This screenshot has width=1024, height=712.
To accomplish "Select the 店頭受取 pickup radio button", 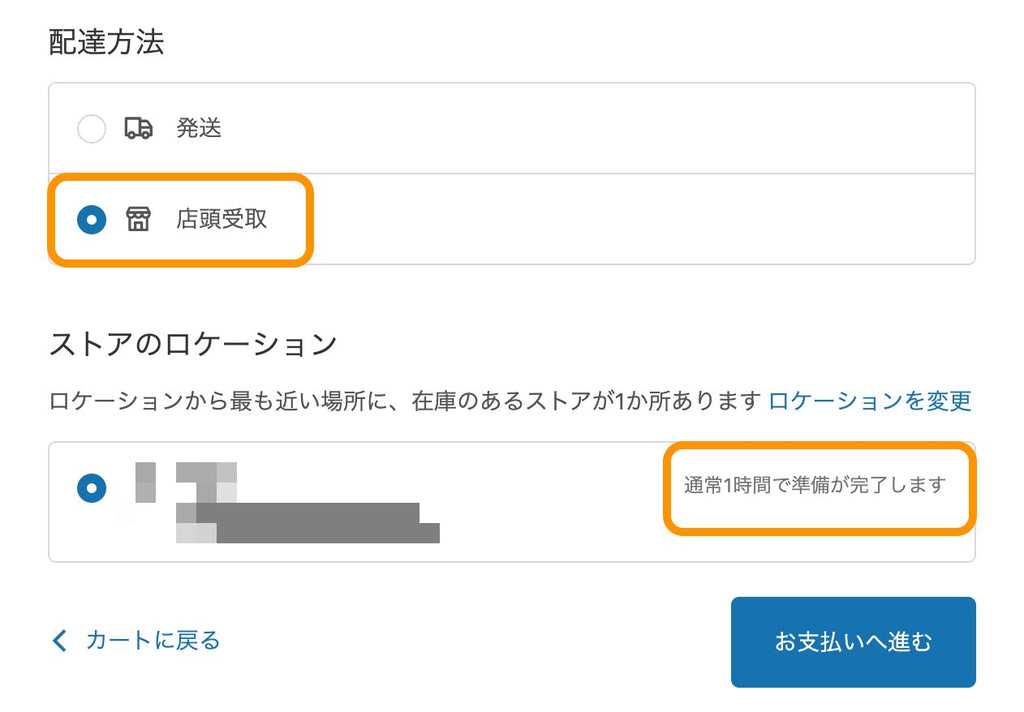I will point(91,219).
